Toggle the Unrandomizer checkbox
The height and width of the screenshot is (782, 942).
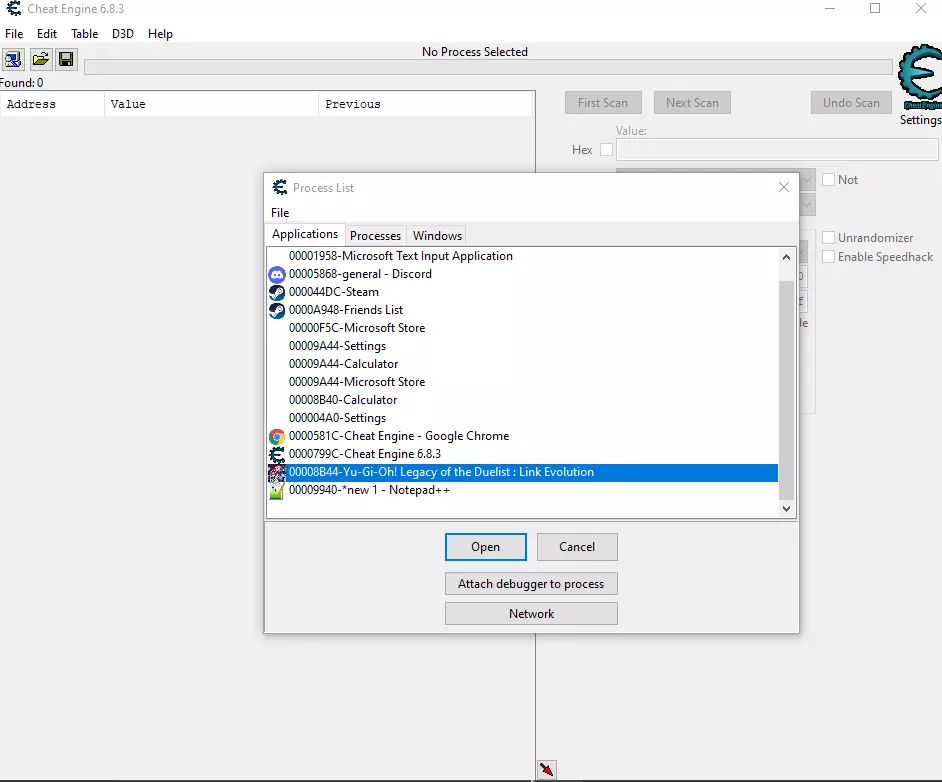(828, 238)
